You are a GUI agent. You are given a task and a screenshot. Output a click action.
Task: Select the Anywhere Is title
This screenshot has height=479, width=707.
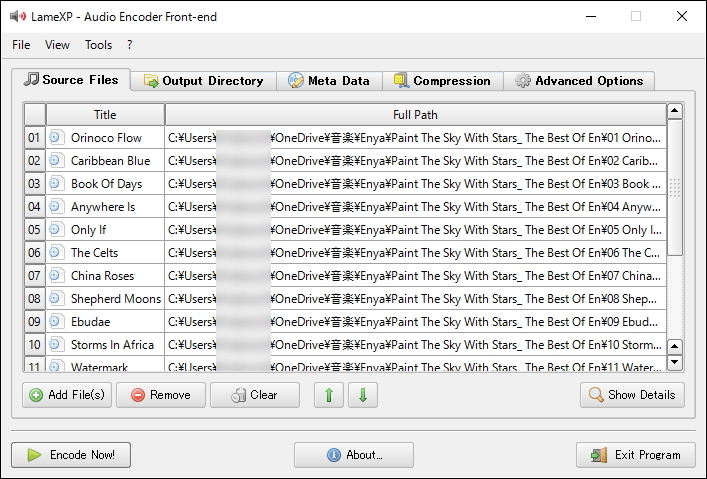[103, 207]
